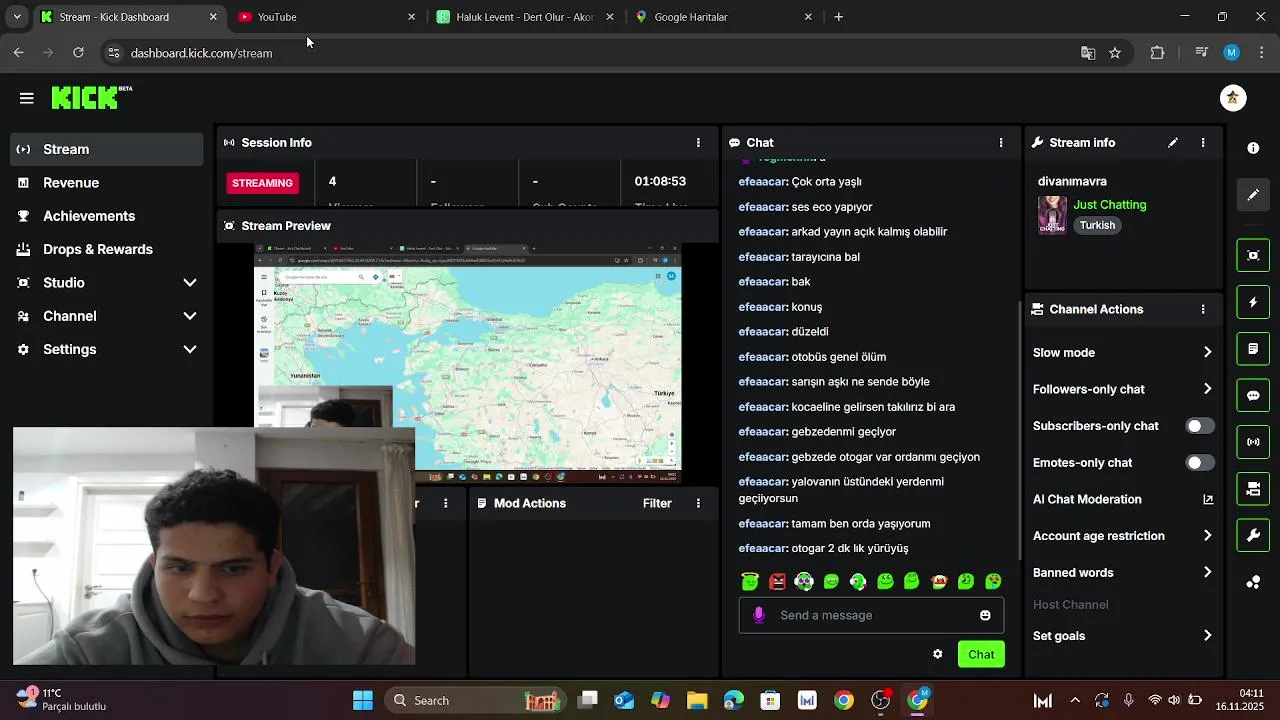Insert the first green emote wearing a hat
This screenshot has width=1280, height=720.
click(750, 581)
